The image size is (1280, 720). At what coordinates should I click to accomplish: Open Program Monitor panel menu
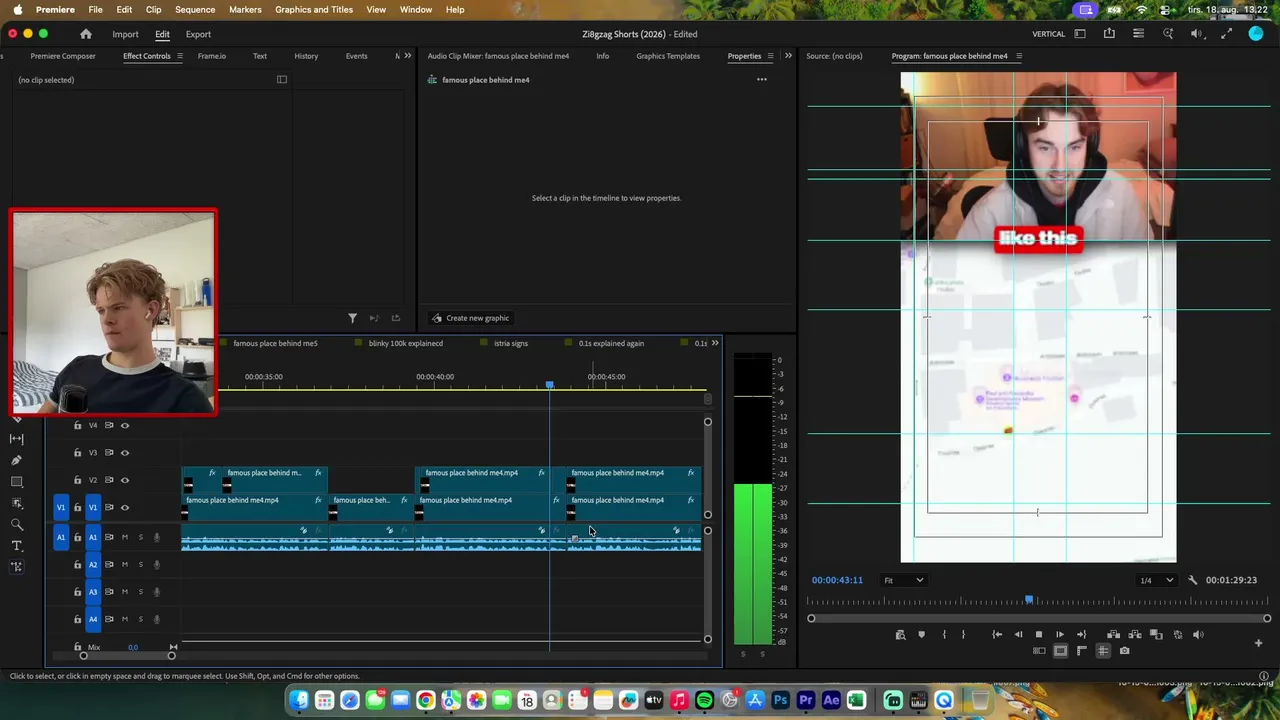1018,56
